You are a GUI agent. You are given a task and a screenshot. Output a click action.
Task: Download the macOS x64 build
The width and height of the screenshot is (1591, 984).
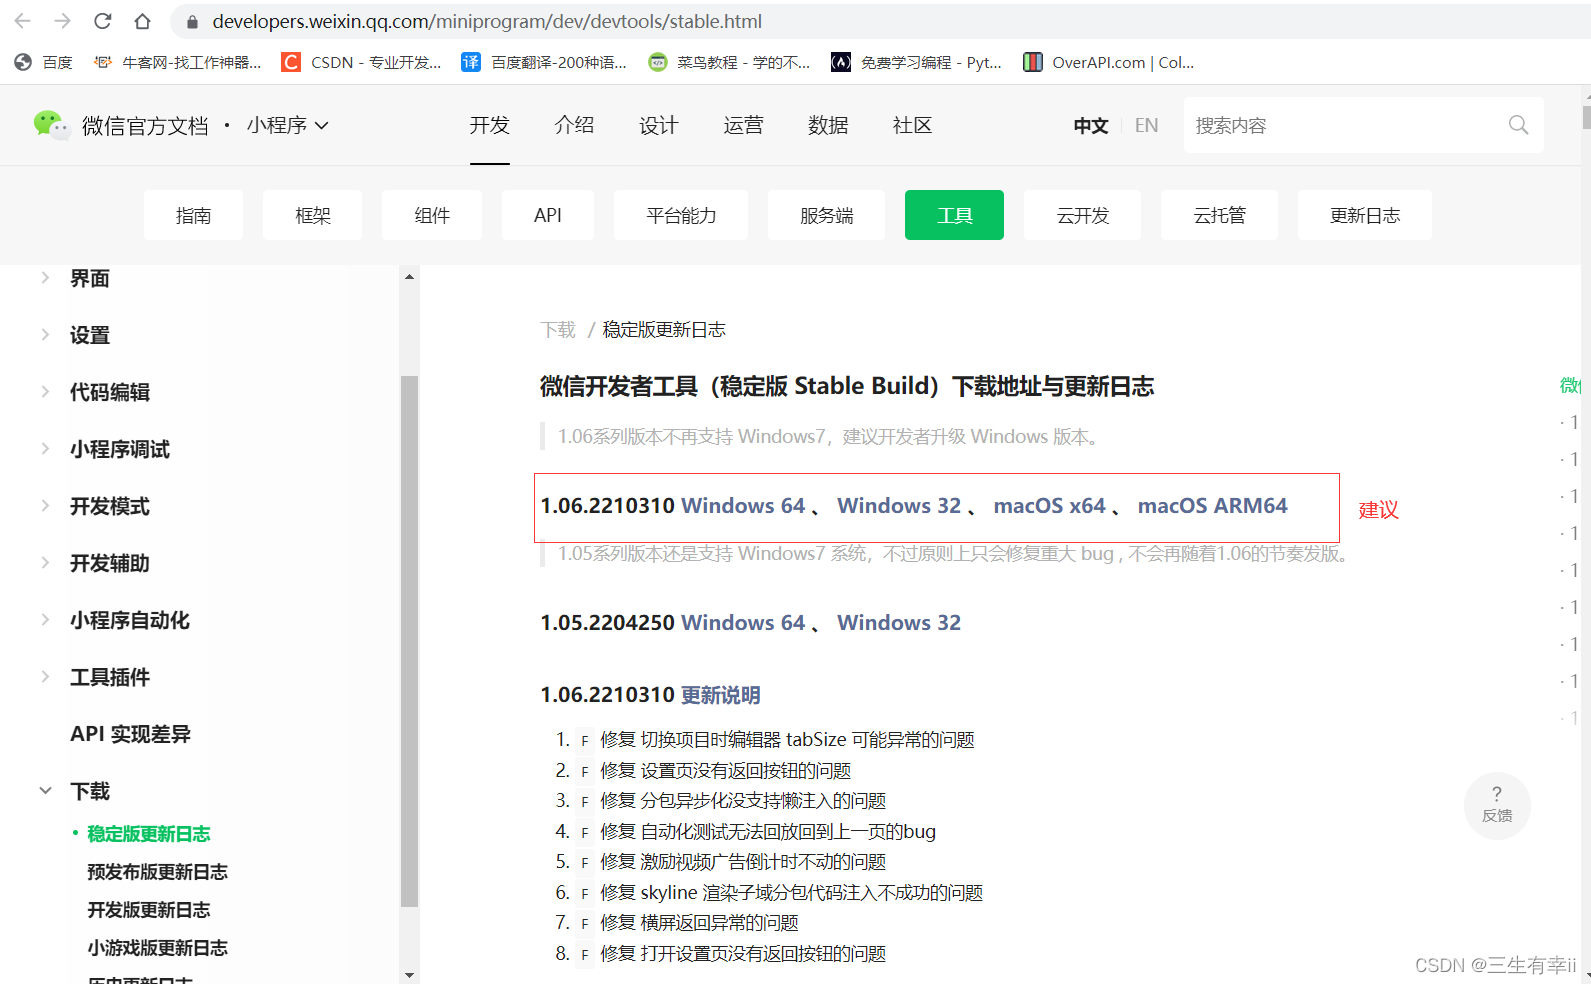click(1050, 506)
